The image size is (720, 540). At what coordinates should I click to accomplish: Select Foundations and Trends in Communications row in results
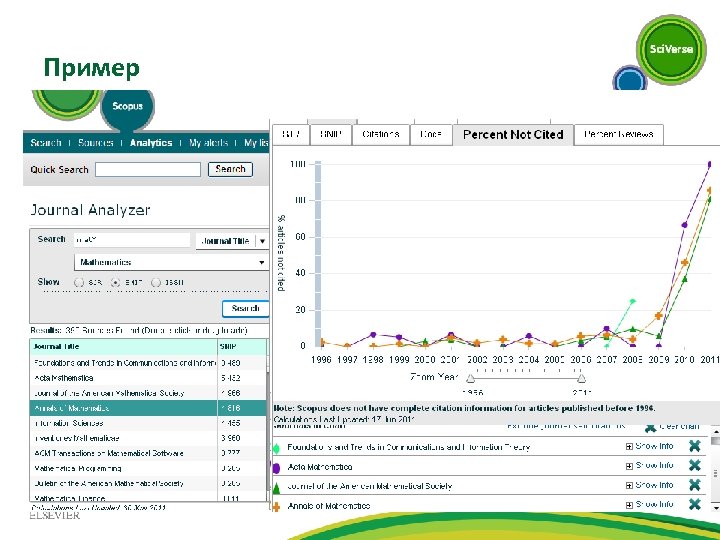148,363
